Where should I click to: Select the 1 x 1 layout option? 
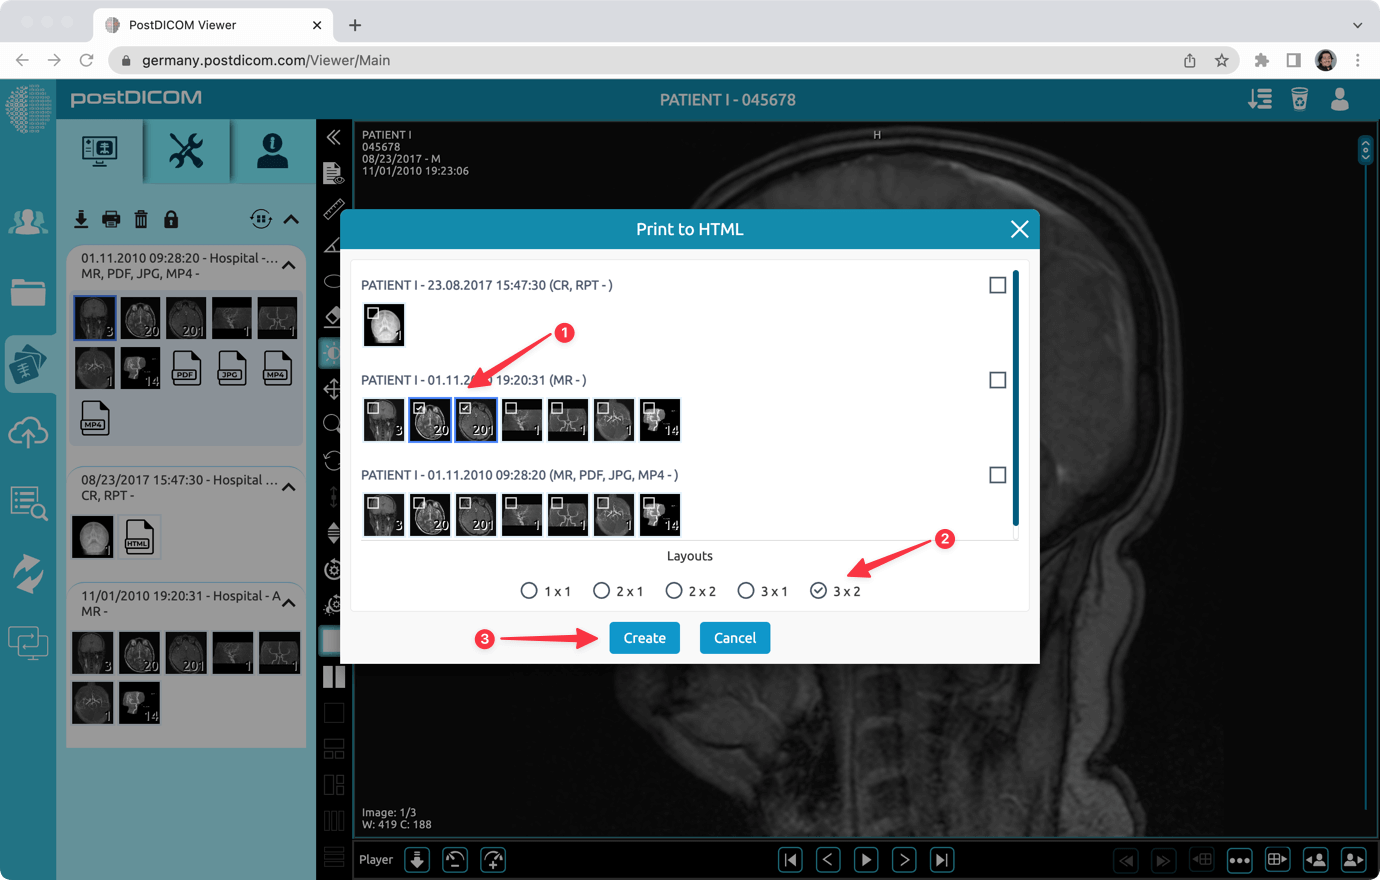coord(529,590)
